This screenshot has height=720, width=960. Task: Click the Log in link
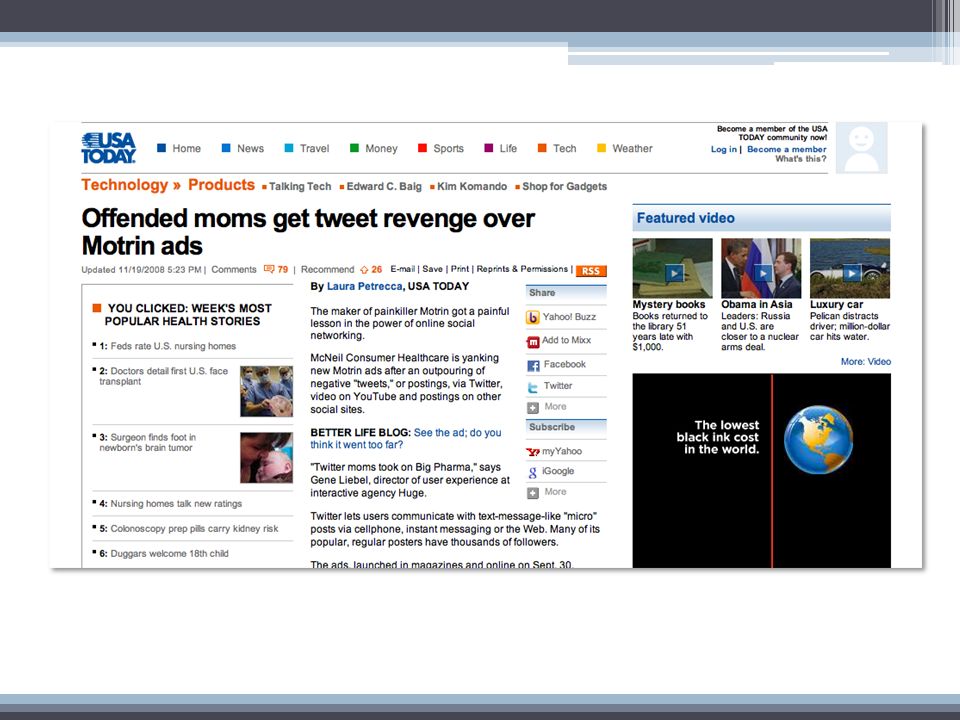(x=723, y=149)
